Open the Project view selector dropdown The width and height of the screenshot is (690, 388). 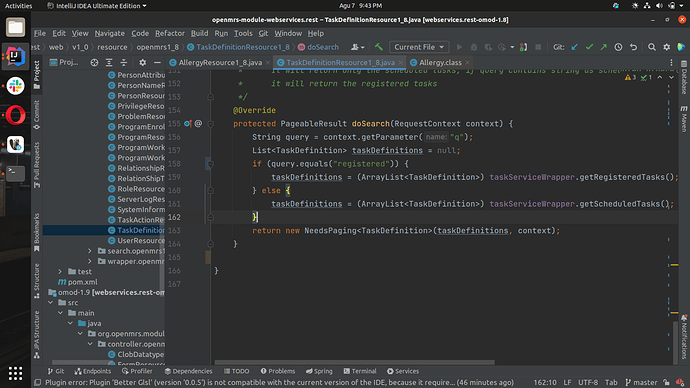point(64,62)
